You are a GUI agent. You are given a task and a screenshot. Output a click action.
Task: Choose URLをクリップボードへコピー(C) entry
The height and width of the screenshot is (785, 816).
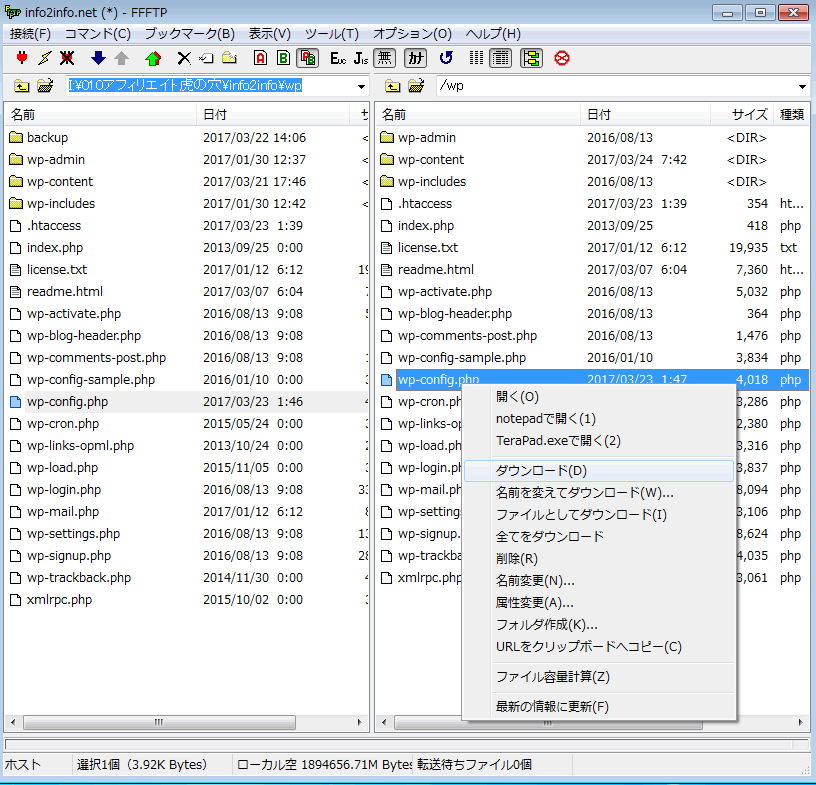(x=599, y=647)
